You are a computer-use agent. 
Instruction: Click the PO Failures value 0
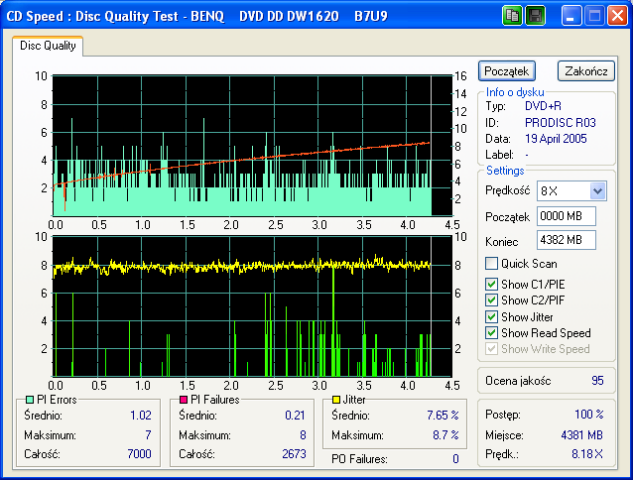click(x=455, y=459)
